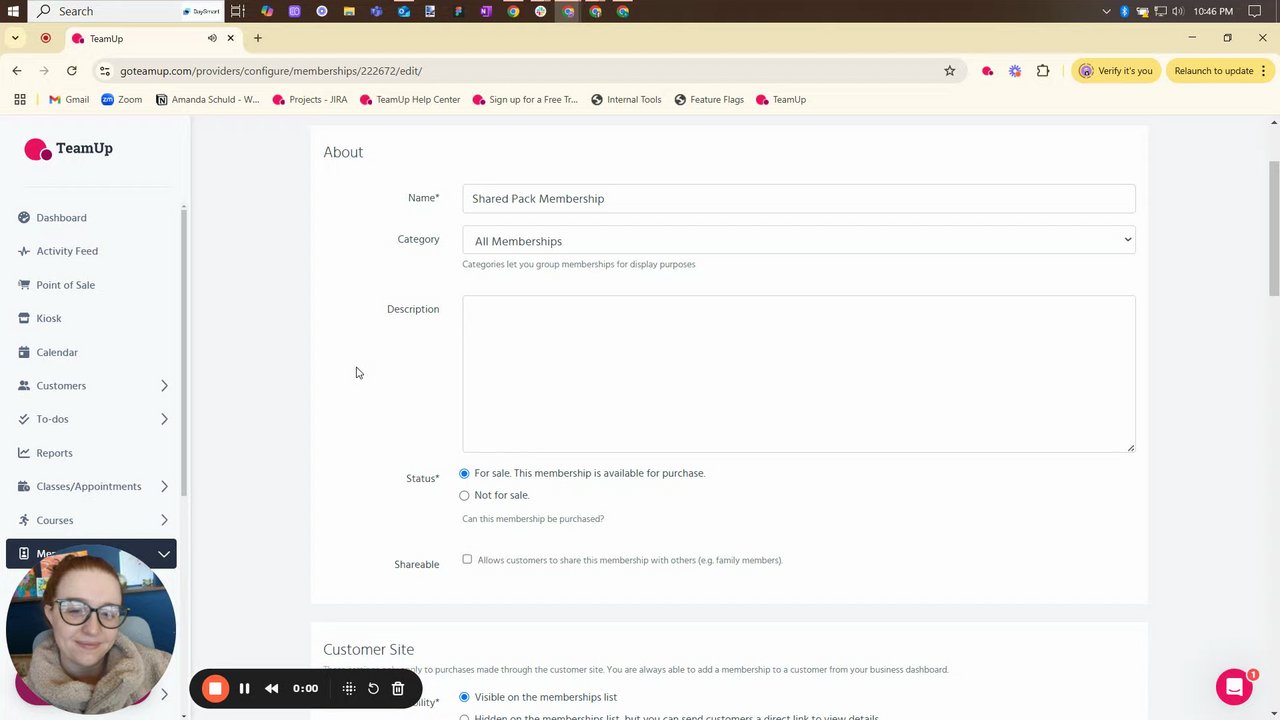Image resolution: width=1280 pixels, height=720 pixels.
Task: Go back to the previous page
Action: (17, 71)
